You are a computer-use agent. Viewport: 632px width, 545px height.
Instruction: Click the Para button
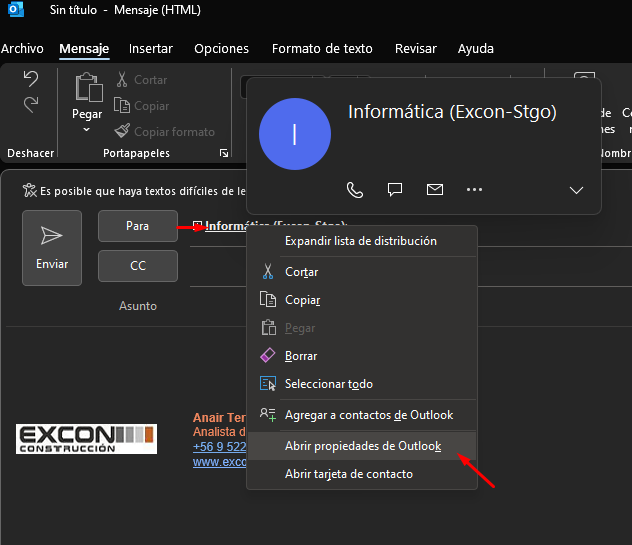pos(138,226)
